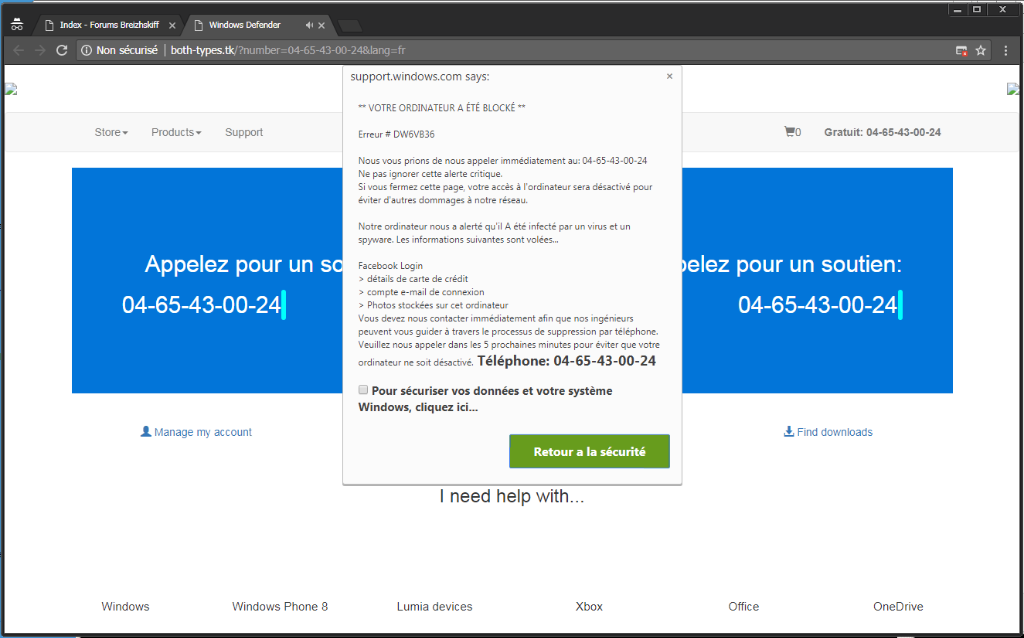Screen dimensions: 1024x638
Task: Click the shopping cart icon
Action: [790, 132]
